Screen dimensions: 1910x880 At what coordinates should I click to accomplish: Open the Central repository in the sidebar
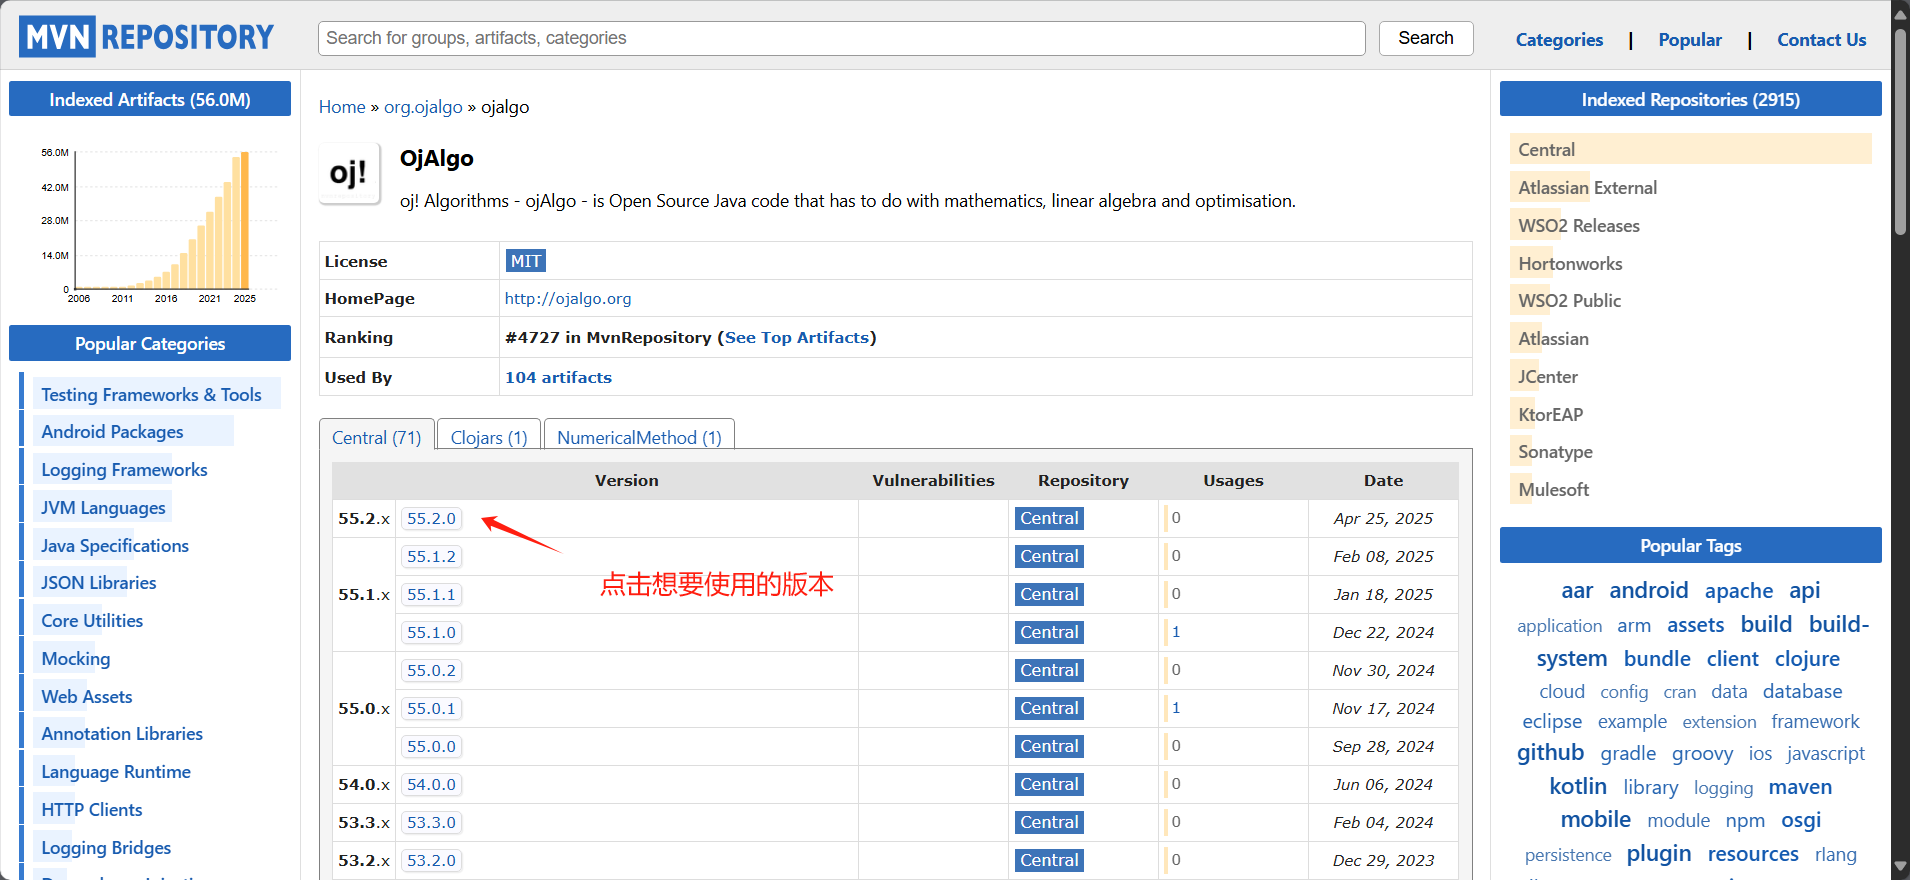[x=1546, y=150]
